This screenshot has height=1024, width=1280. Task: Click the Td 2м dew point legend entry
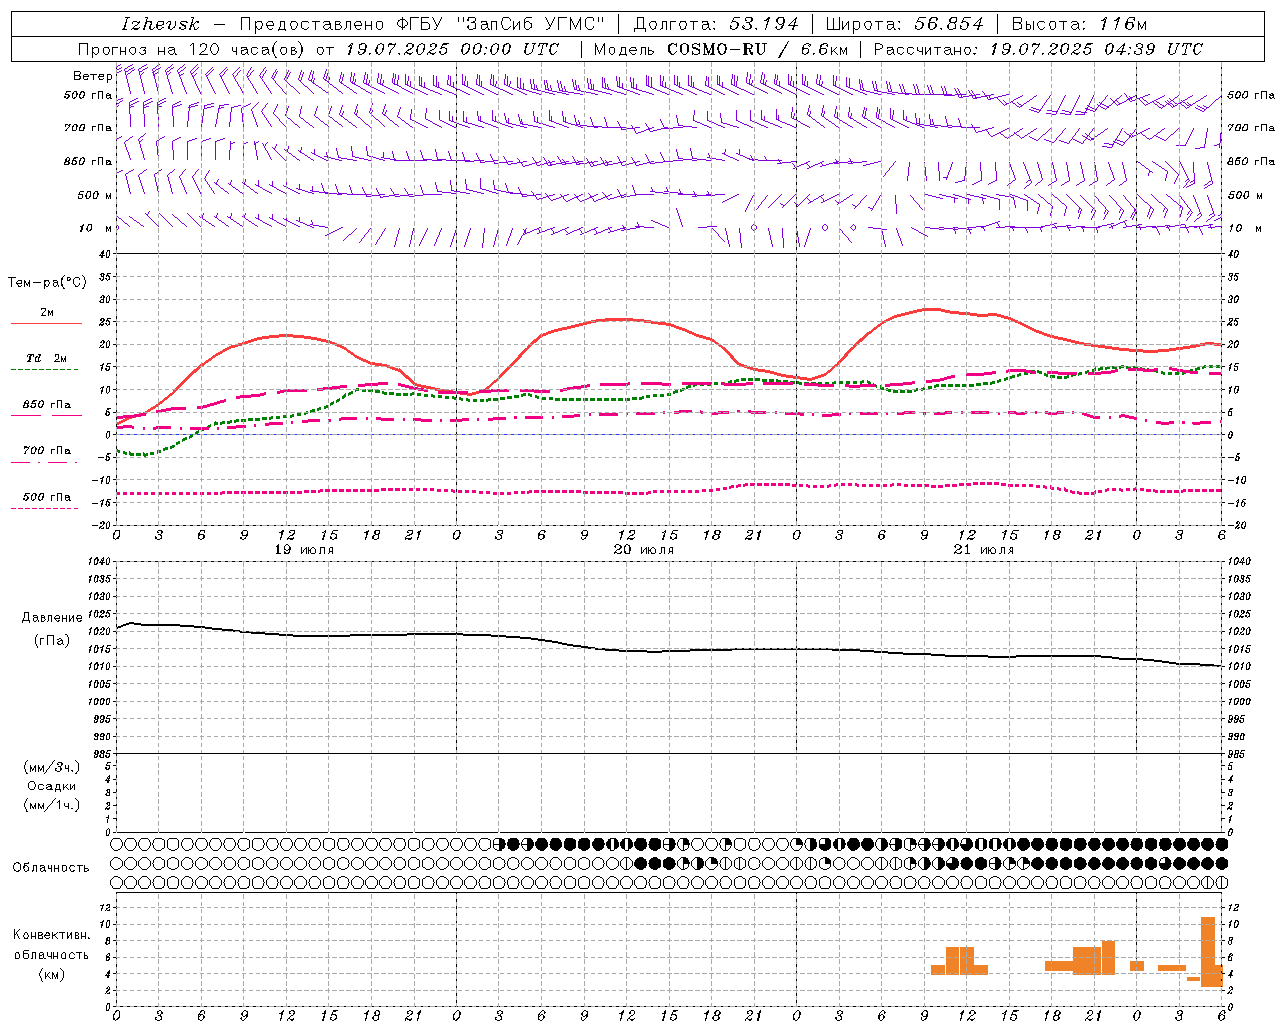pos(46,358)
